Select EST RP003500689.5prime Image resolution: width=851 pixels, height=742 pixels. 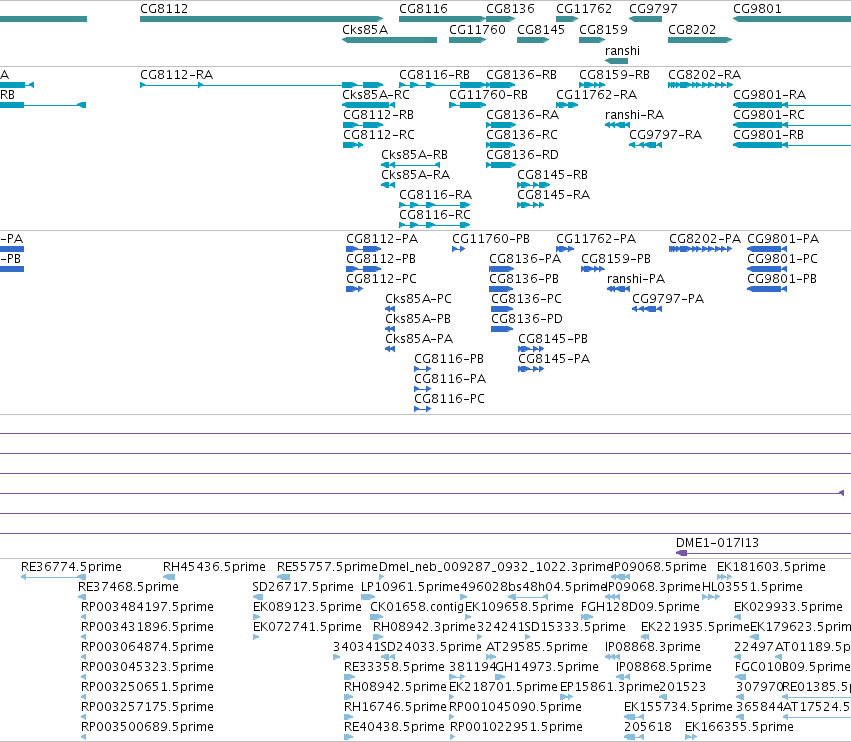[x=83, y=737]
